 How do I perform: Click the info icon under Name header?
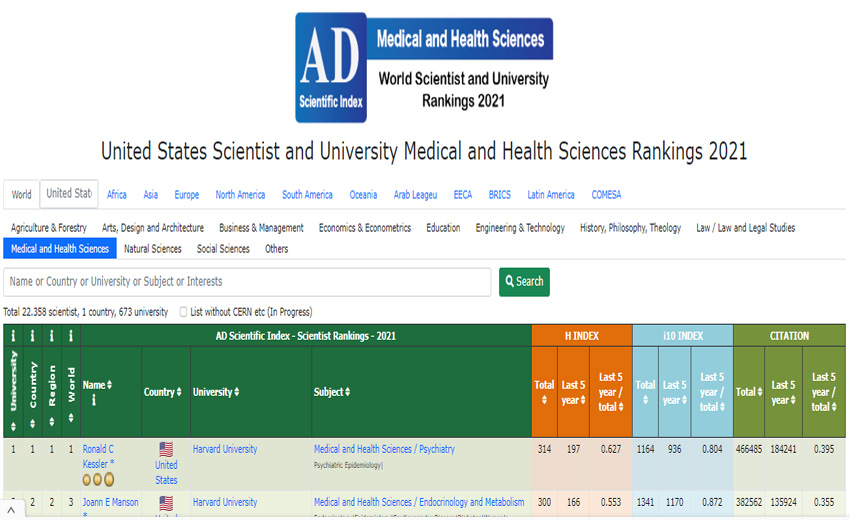94,401
